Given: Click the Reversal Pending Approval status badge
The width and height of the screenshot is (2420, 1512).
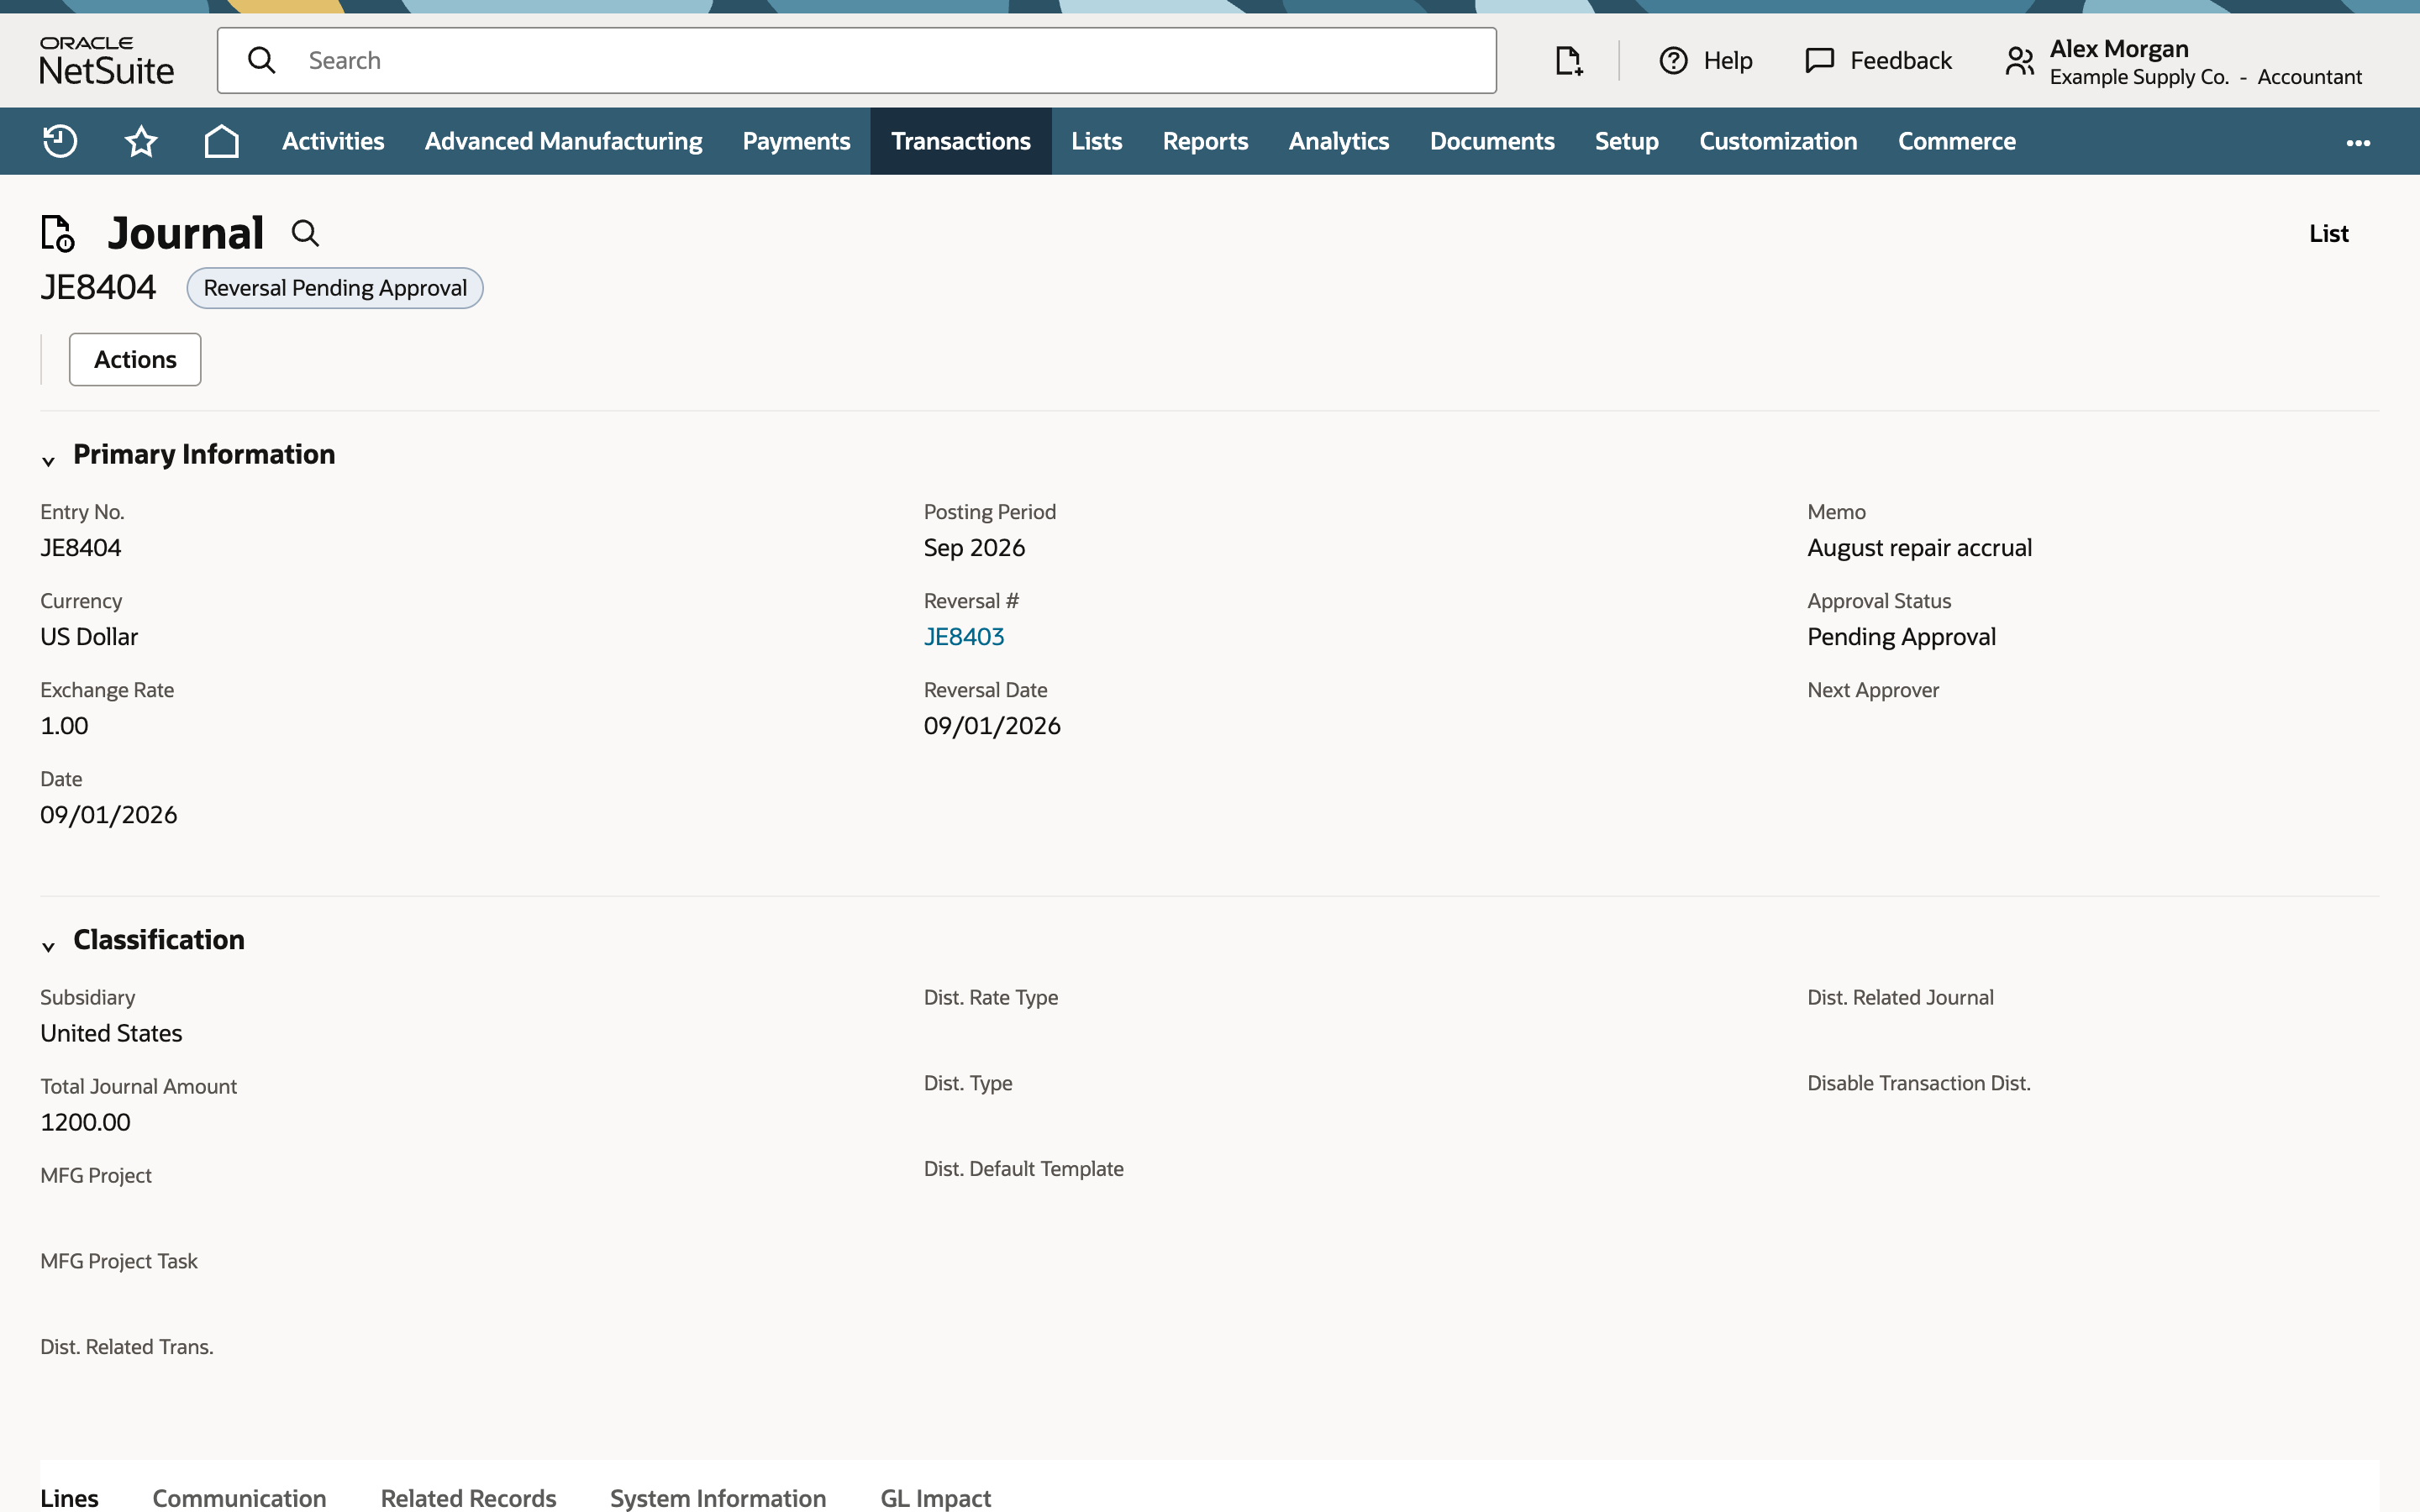Looking at the screenshot, I should [335, 288].
